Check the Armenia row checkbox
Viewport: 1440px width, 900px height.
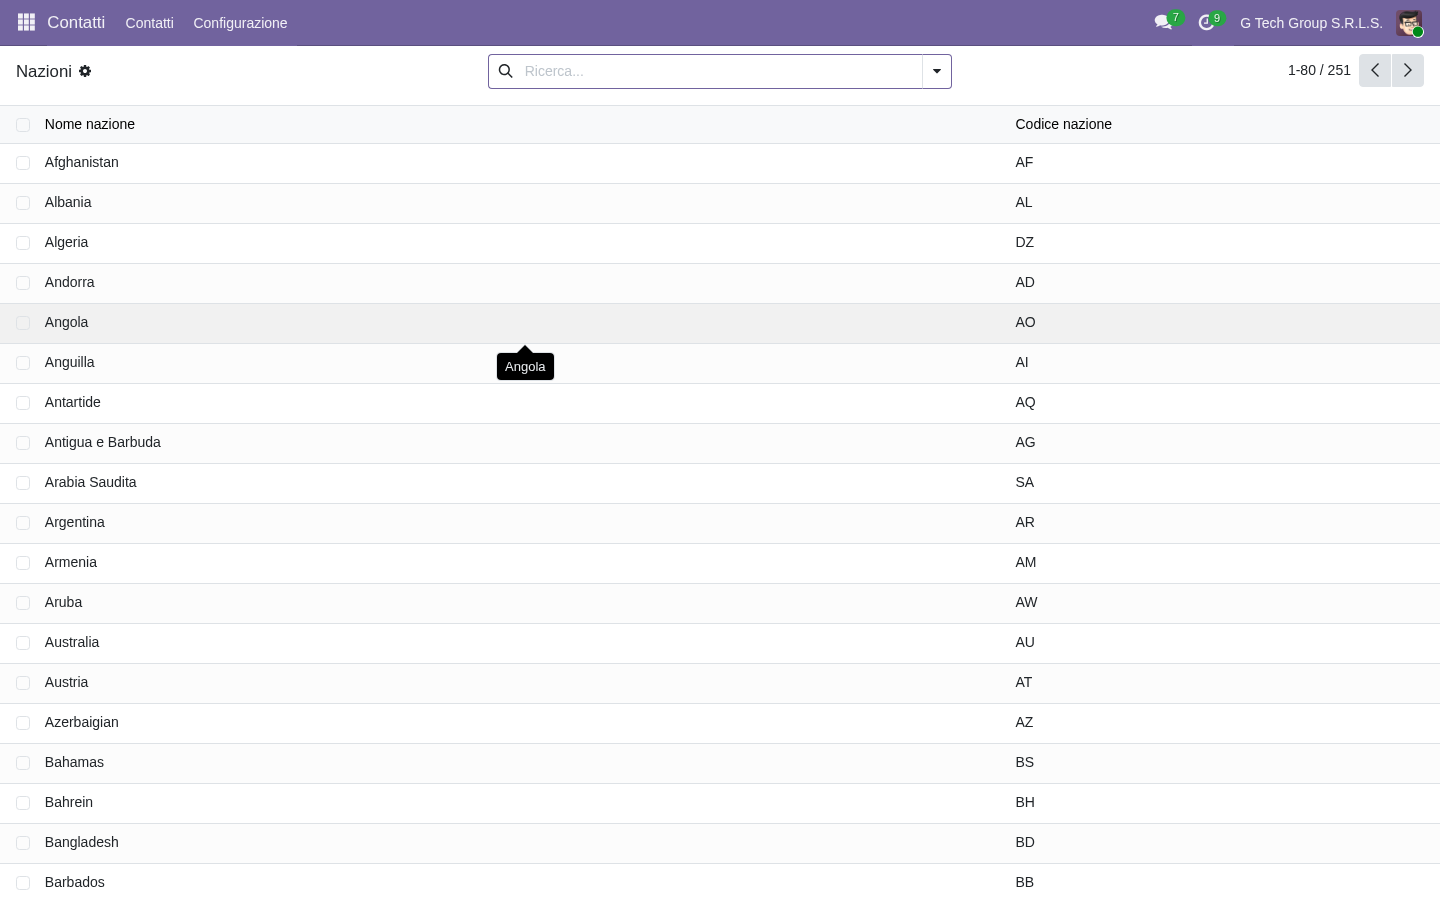click(x=23, y=563)
